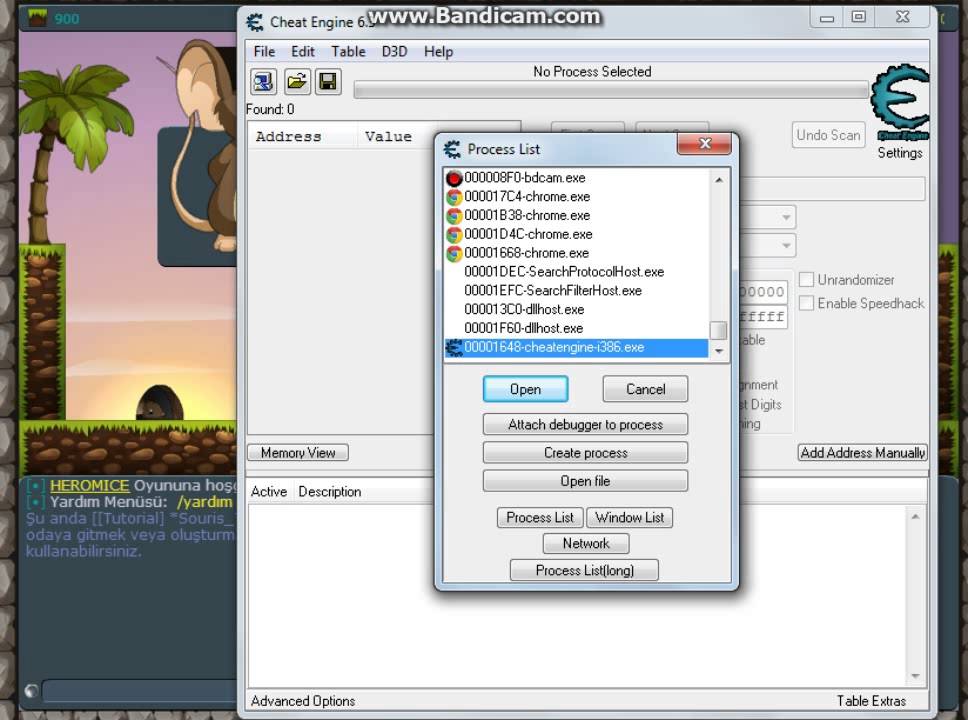Click Cancel in the Process List dialog

(x=645, y=389)
